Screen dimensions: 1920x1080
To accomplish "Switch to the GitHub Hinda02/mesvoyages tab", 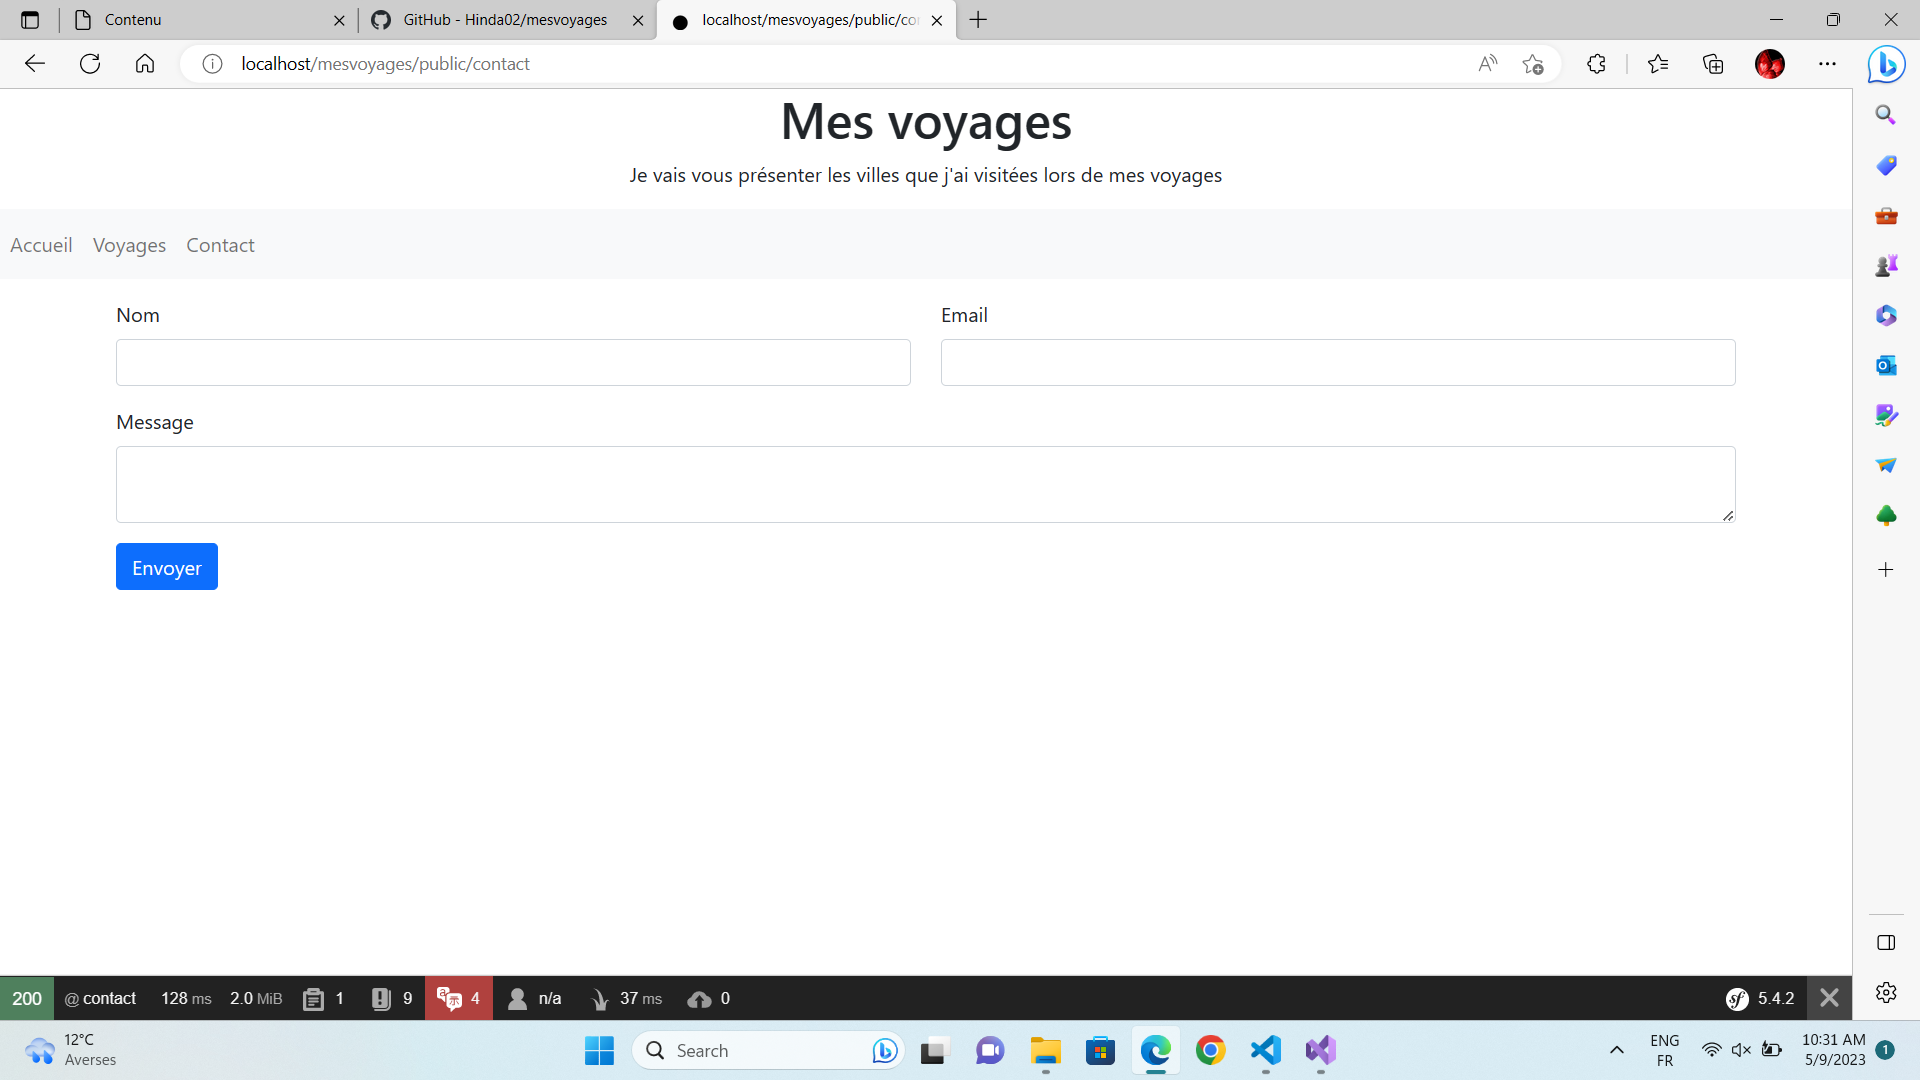I will pyautogui.click(x=505, y=20).
